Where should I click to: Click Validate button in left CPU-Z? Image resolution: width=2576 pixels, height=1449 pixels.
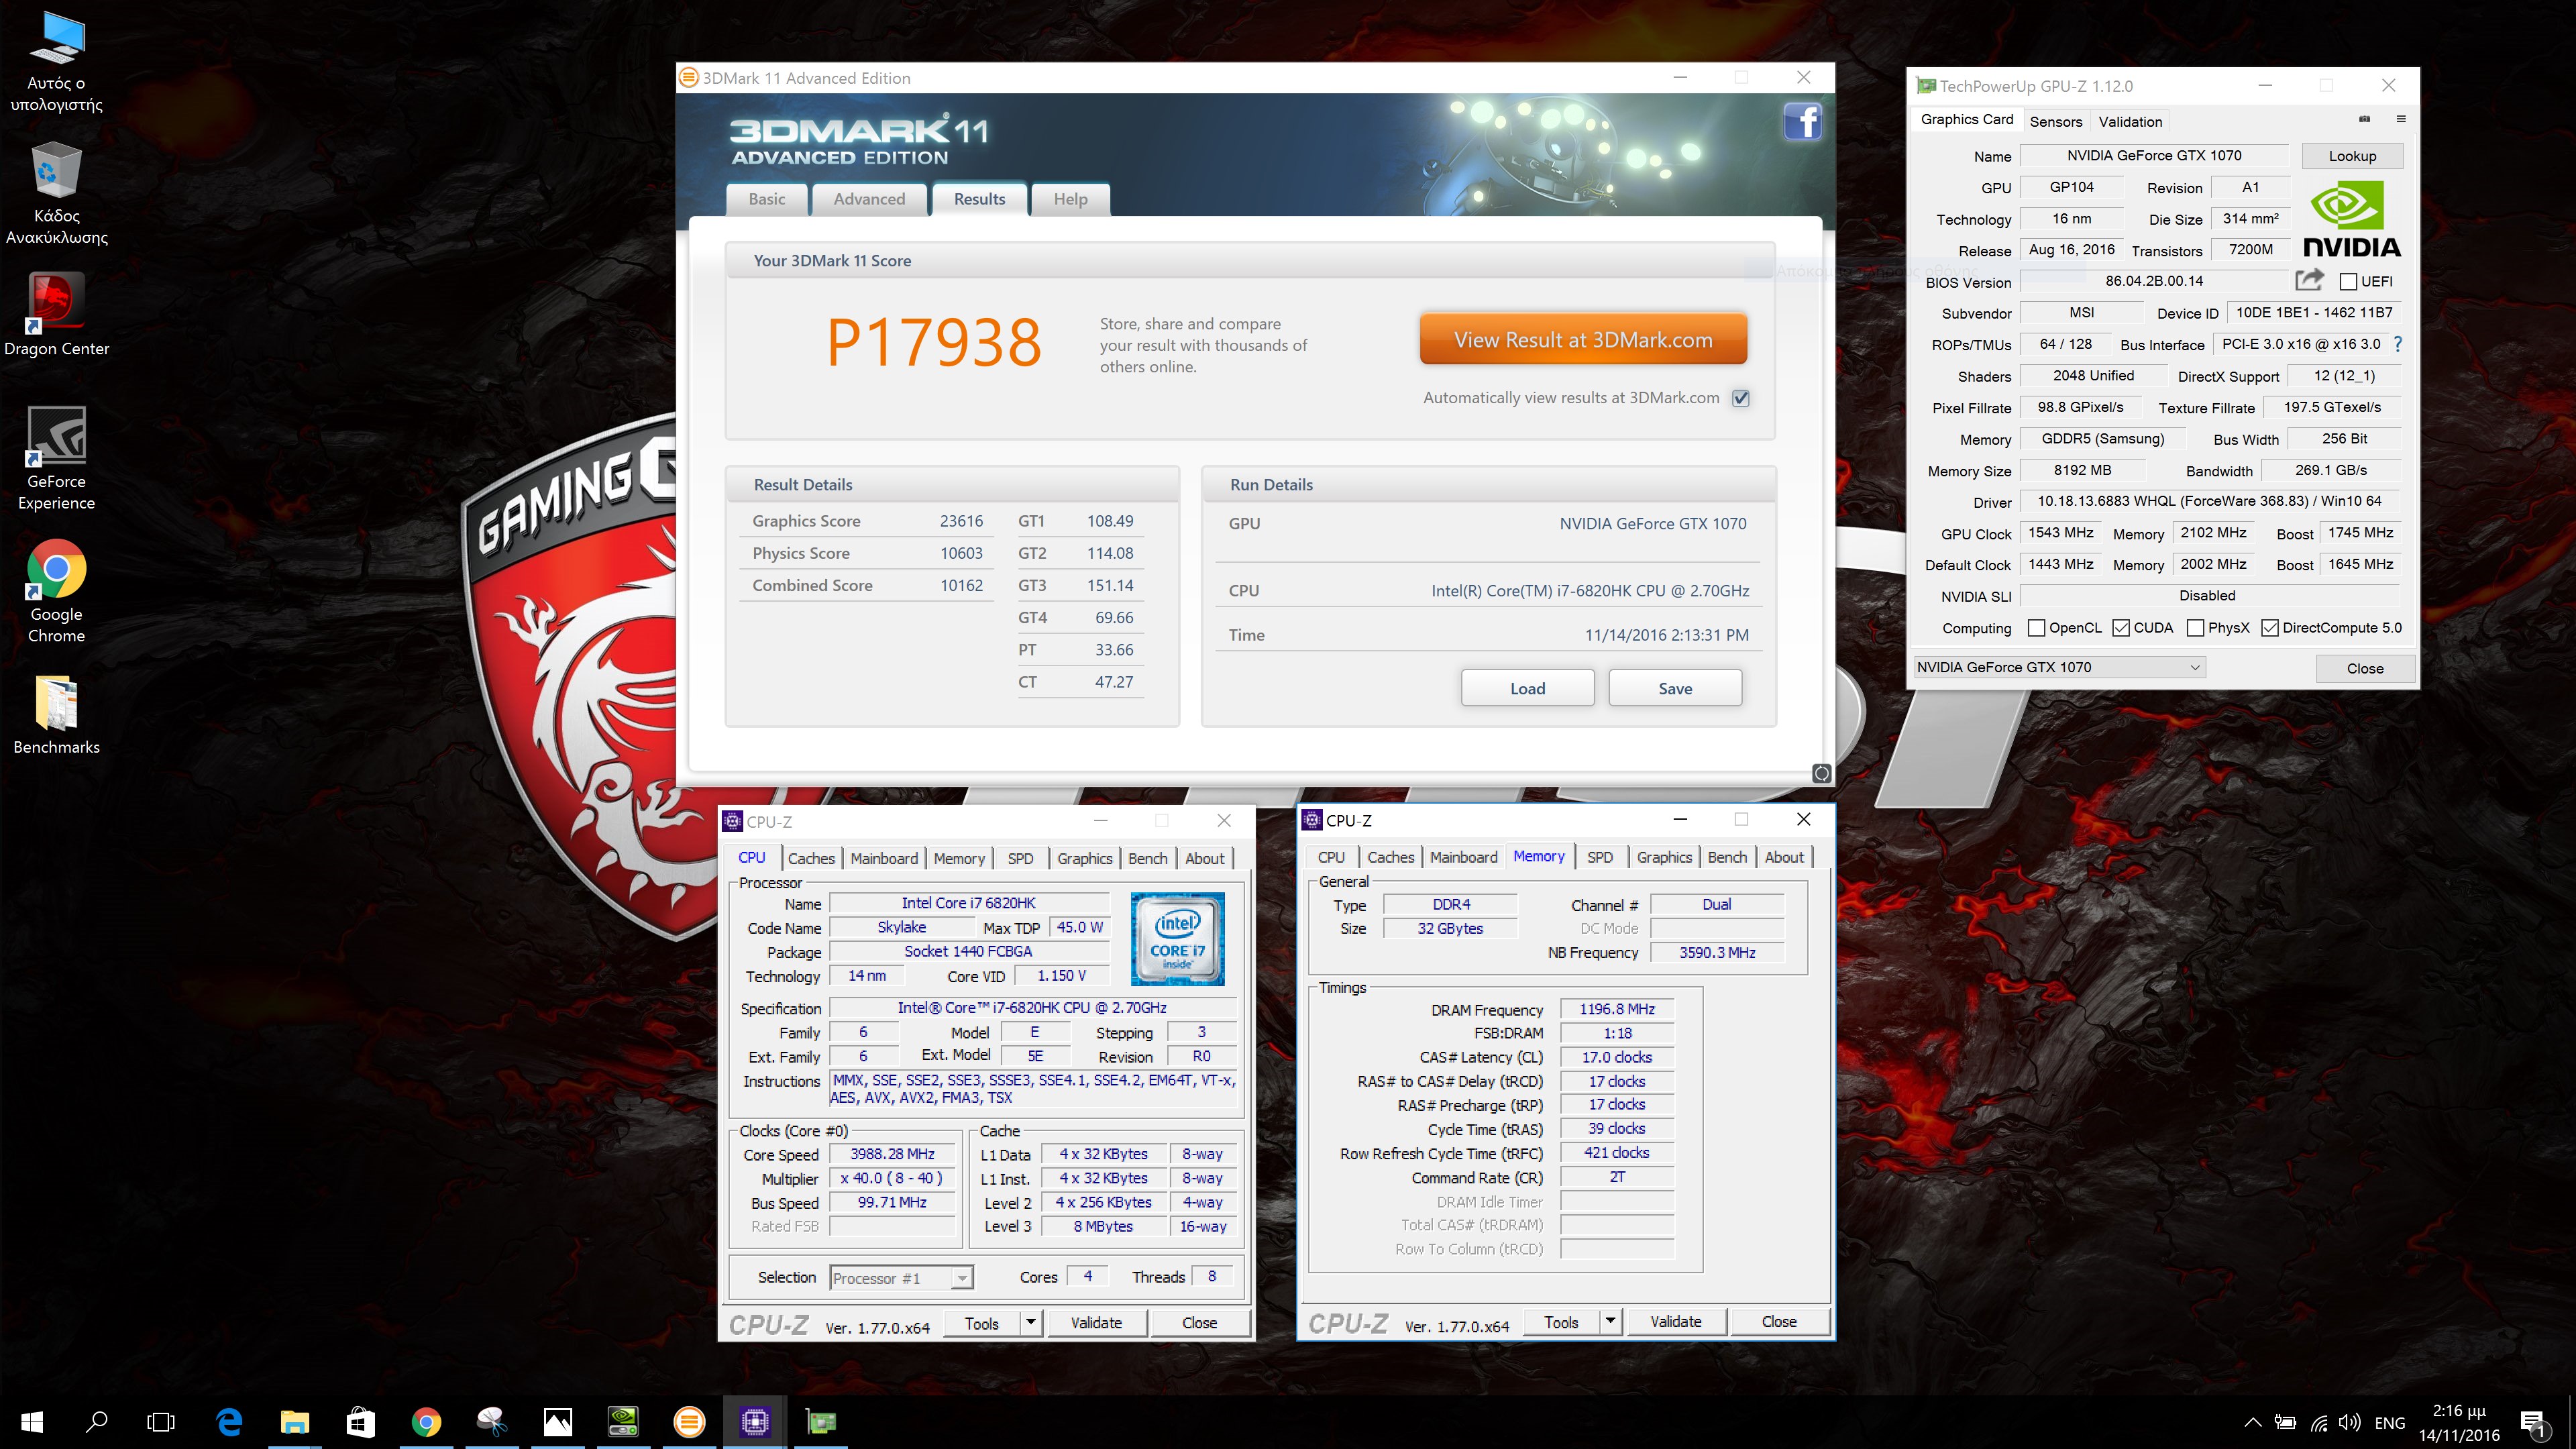click(x=1096, y=1322)
